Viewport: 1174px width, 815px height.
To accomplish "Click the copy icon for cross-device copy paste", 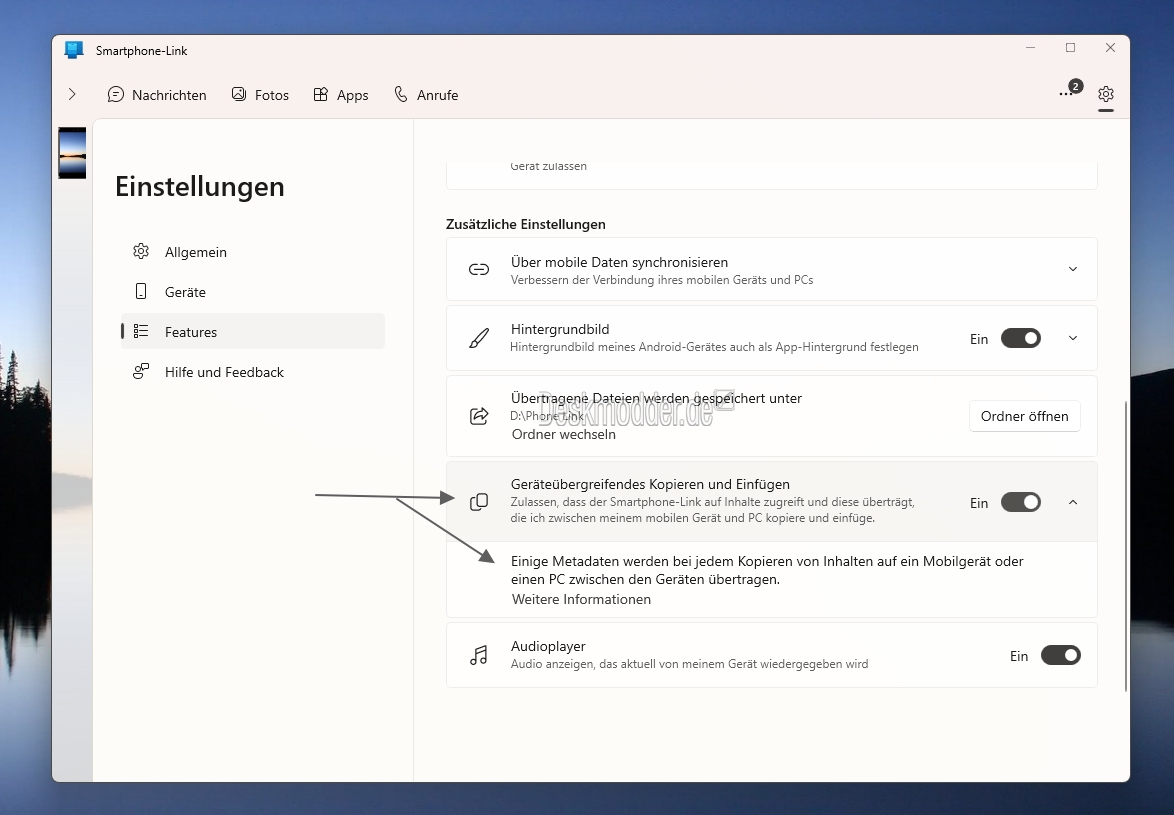I will tap(479, 502).
